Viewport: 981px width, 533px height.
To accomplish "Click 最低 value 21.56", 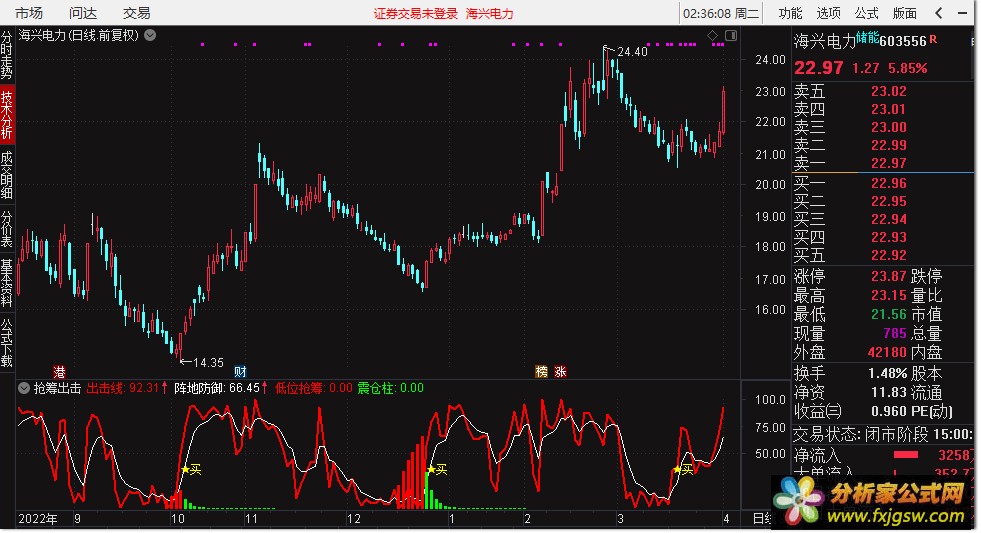I will click(888, 315).
